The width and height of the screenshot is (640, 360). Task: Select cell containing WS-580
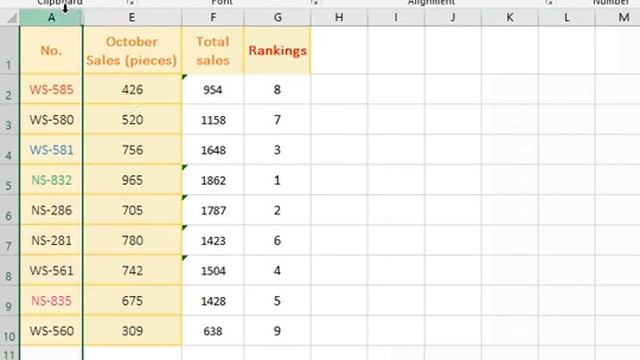[51, 120]
